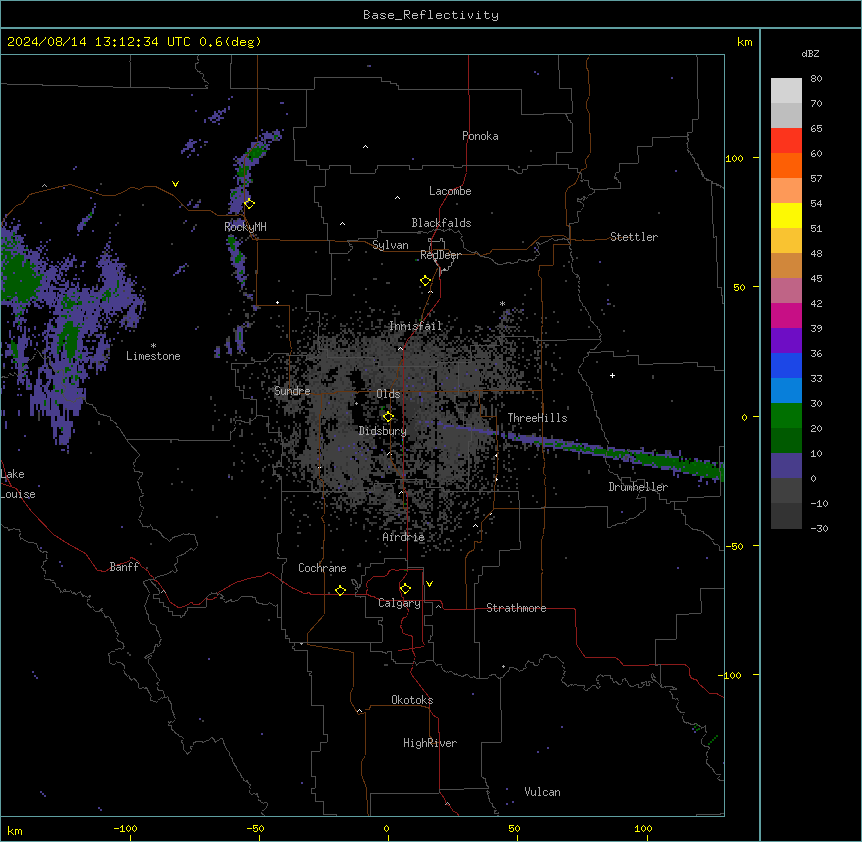
Task: Click the RedDeer city label
Action: point(440,255)
